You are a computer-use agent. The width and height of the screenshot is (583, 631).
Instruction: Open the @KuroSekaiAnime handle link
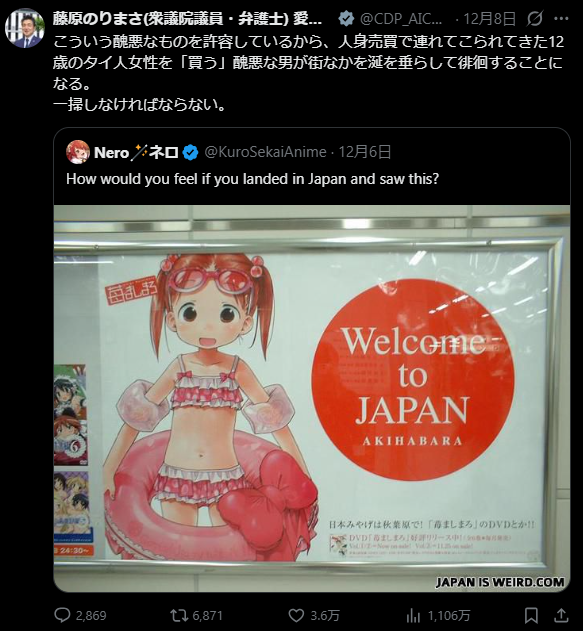266,152
